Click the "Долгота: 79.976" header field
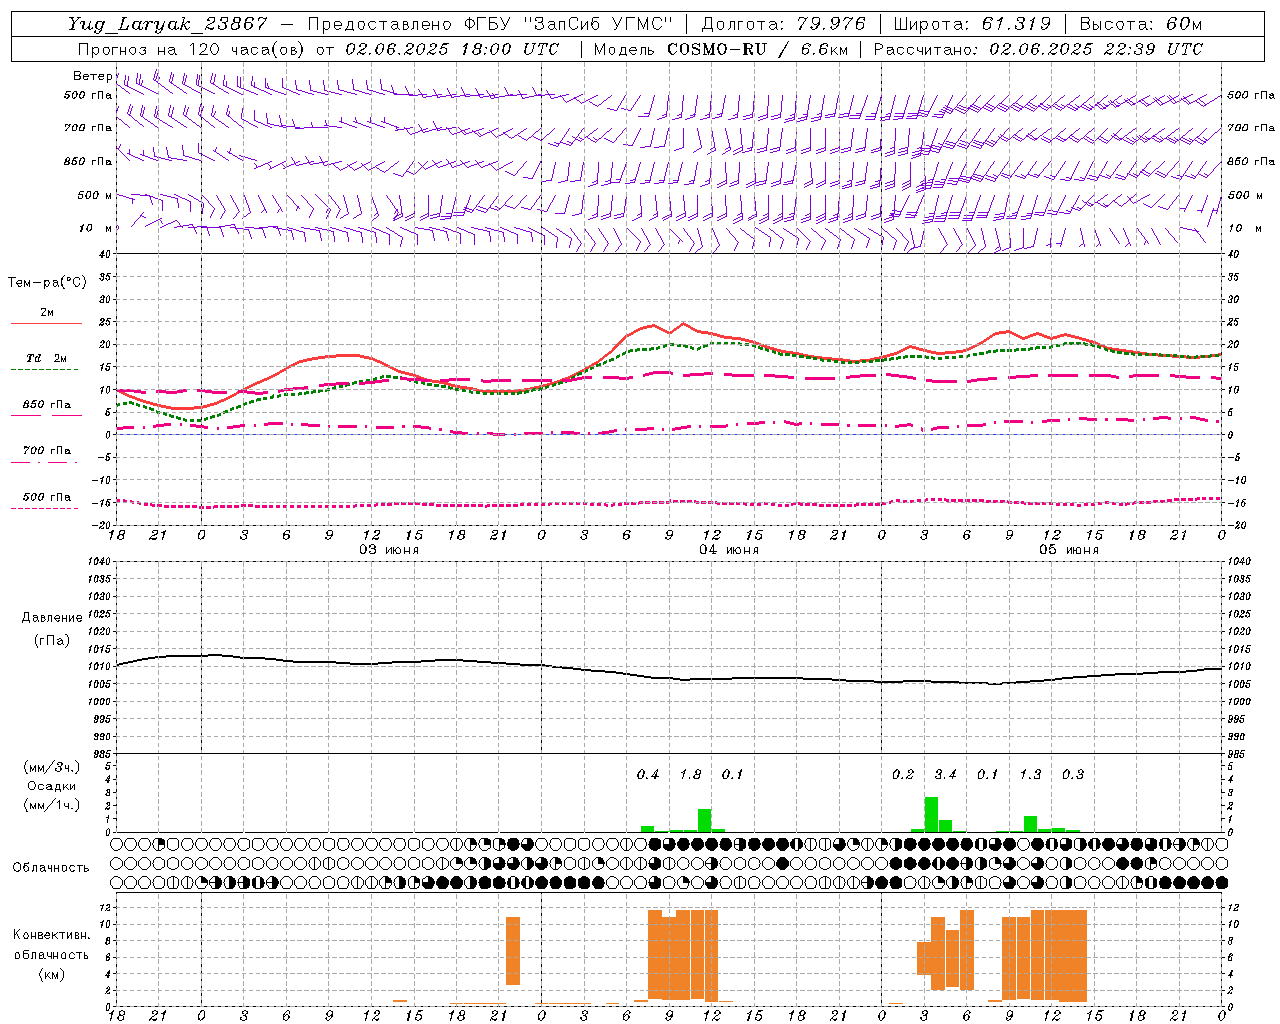This screenshot has height=1024, width=1280. 784,24
